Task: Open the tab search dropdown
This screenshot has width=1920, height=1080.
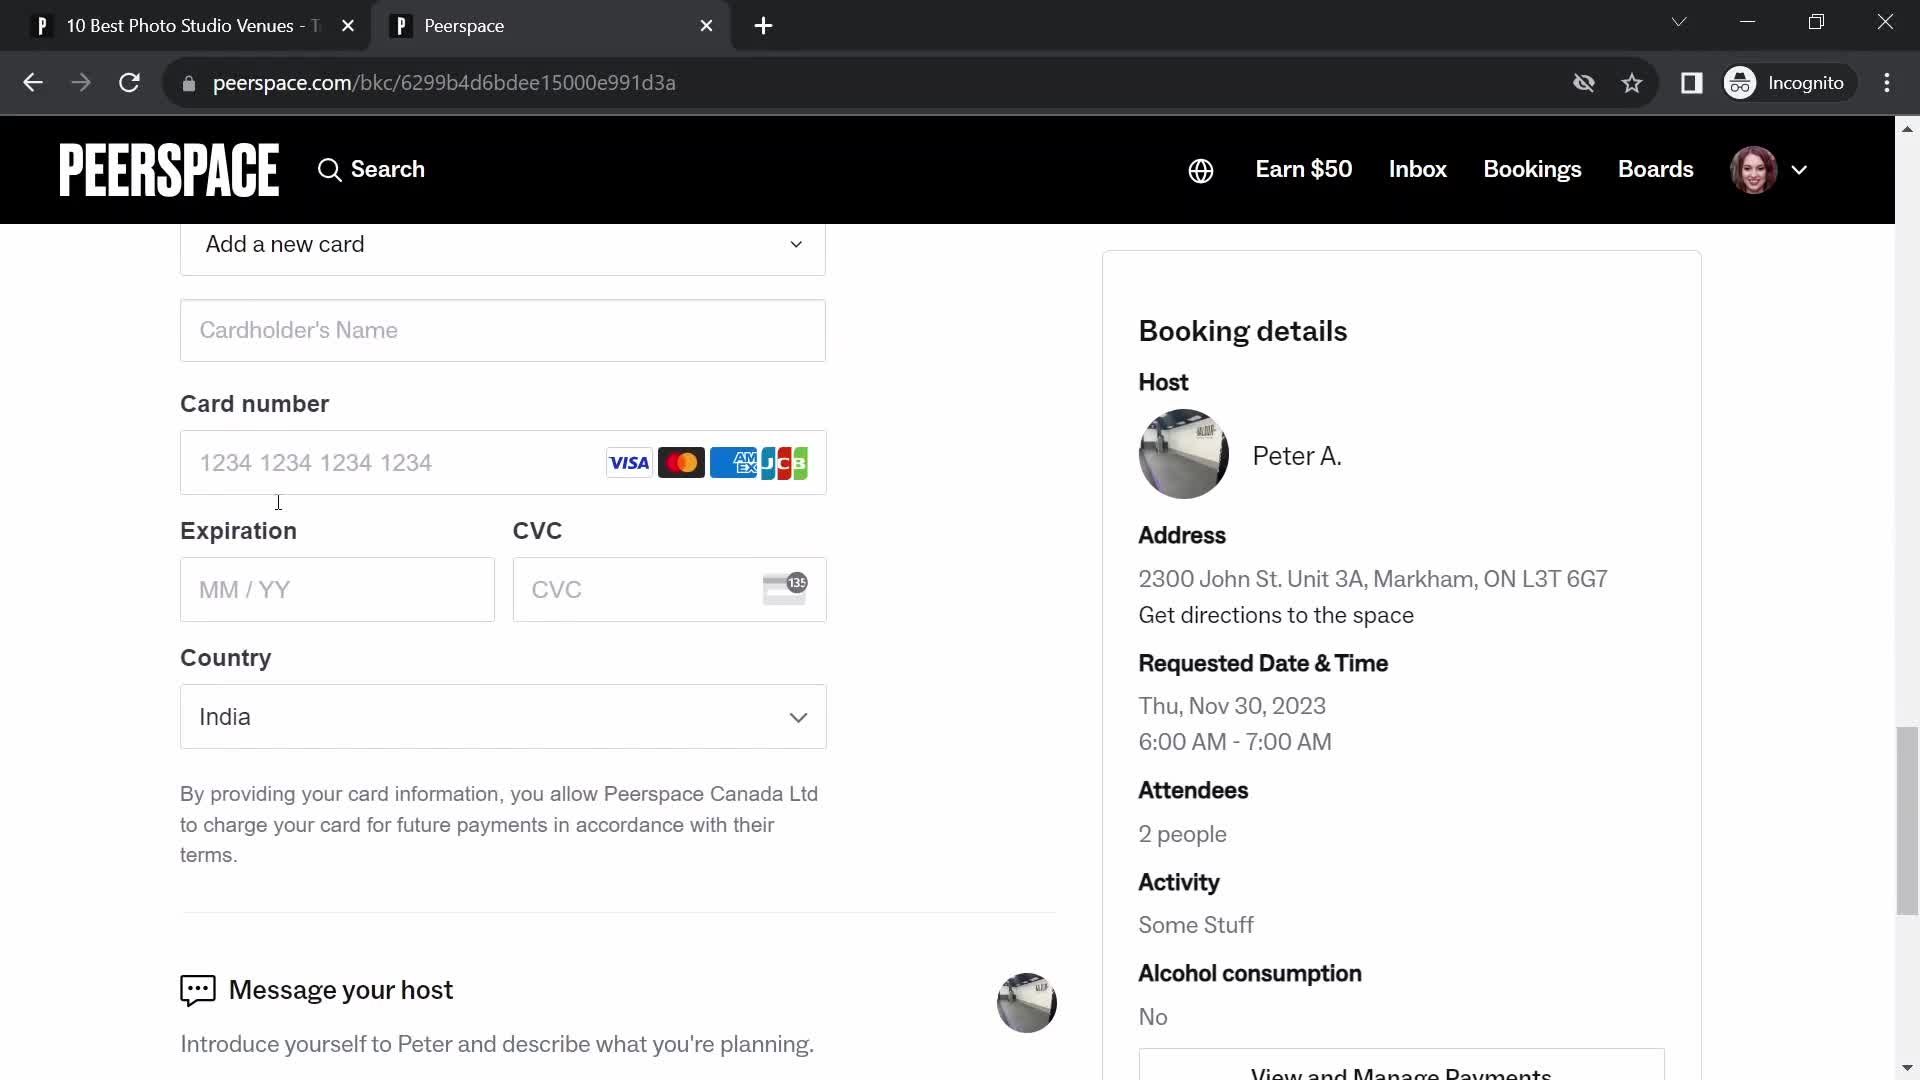Action: tap(1679, 22)
